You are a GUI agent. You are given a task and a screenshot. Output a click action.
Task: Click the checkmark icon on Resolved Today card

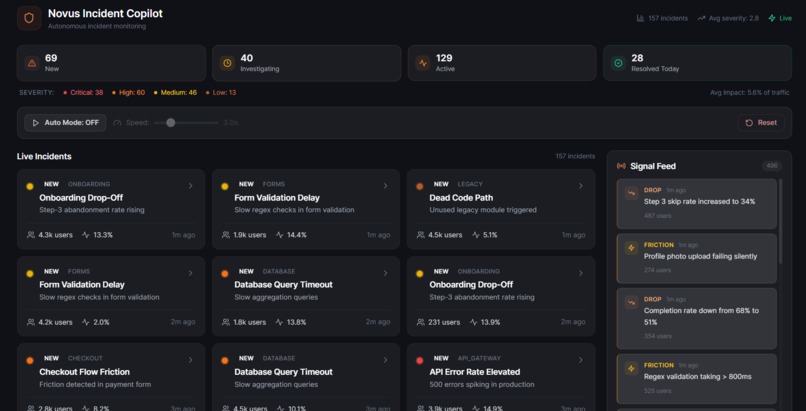(x=618, y=63)
